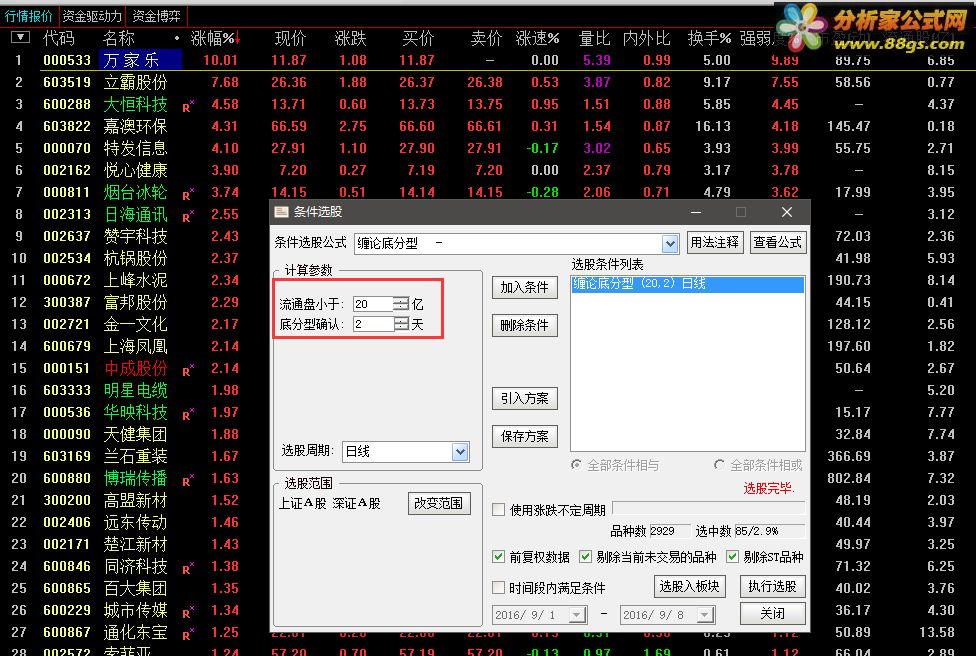Sort by the 现价 column header
Screen dimensions: 976x656
[x=290, y=39]
